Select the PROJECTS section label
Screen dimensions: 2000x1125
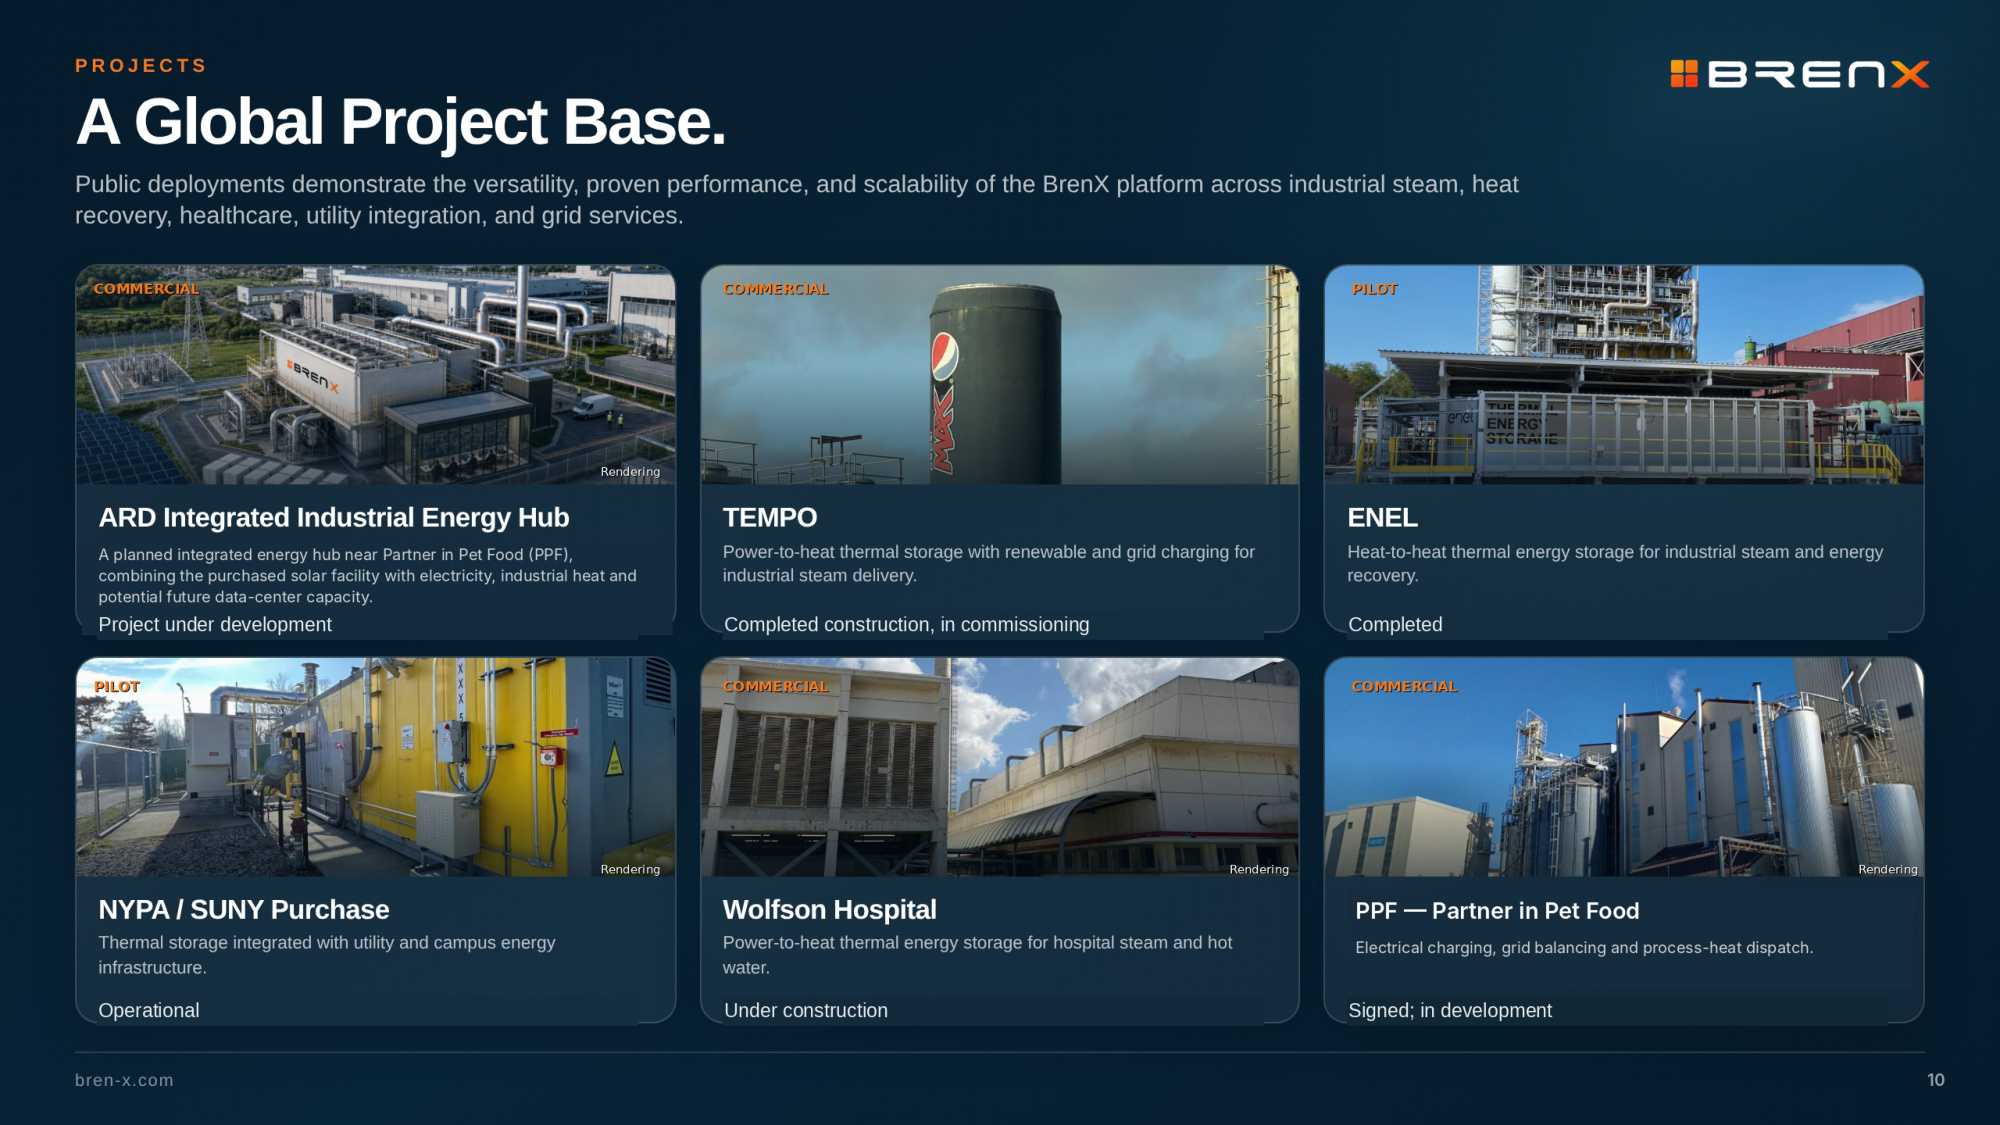[141, 66]
